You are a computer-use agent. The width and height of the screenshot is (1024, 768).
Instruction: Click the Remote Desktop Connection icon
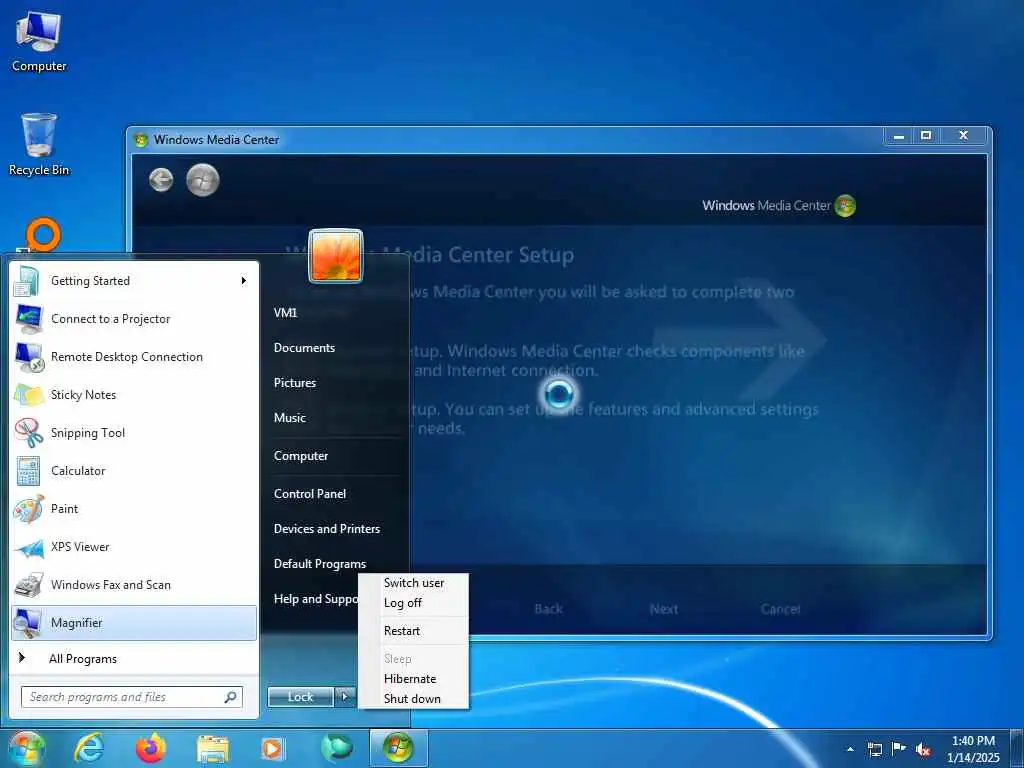pos(28,357)
